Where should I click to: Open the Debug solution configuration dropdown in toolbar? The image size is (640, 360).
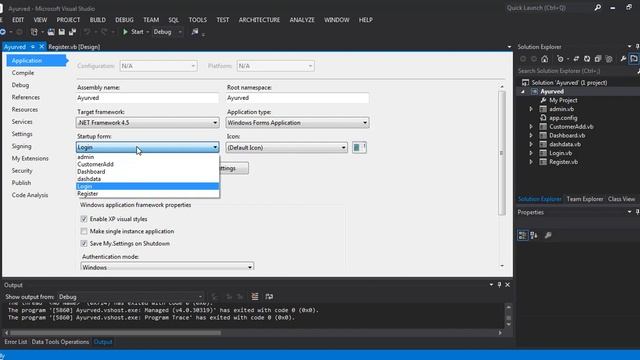pyautogui.click(x=167, y=32)
